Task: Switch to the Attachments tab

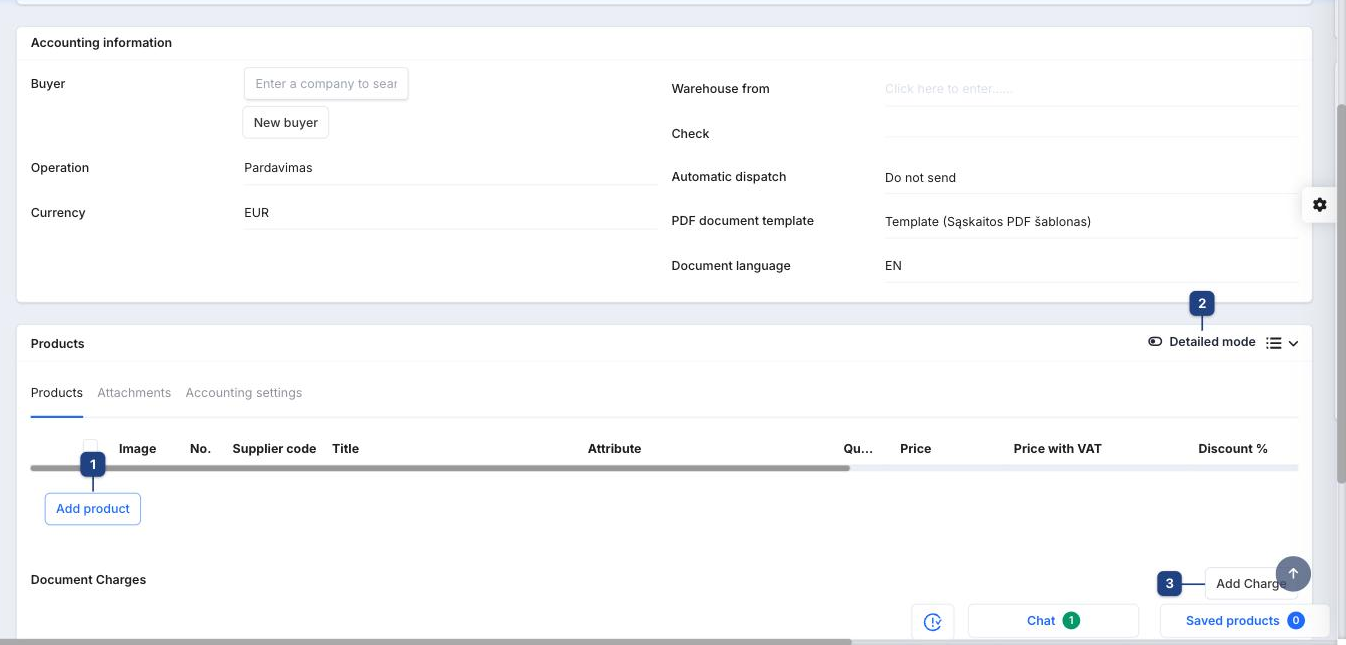Action: [134, 393]
